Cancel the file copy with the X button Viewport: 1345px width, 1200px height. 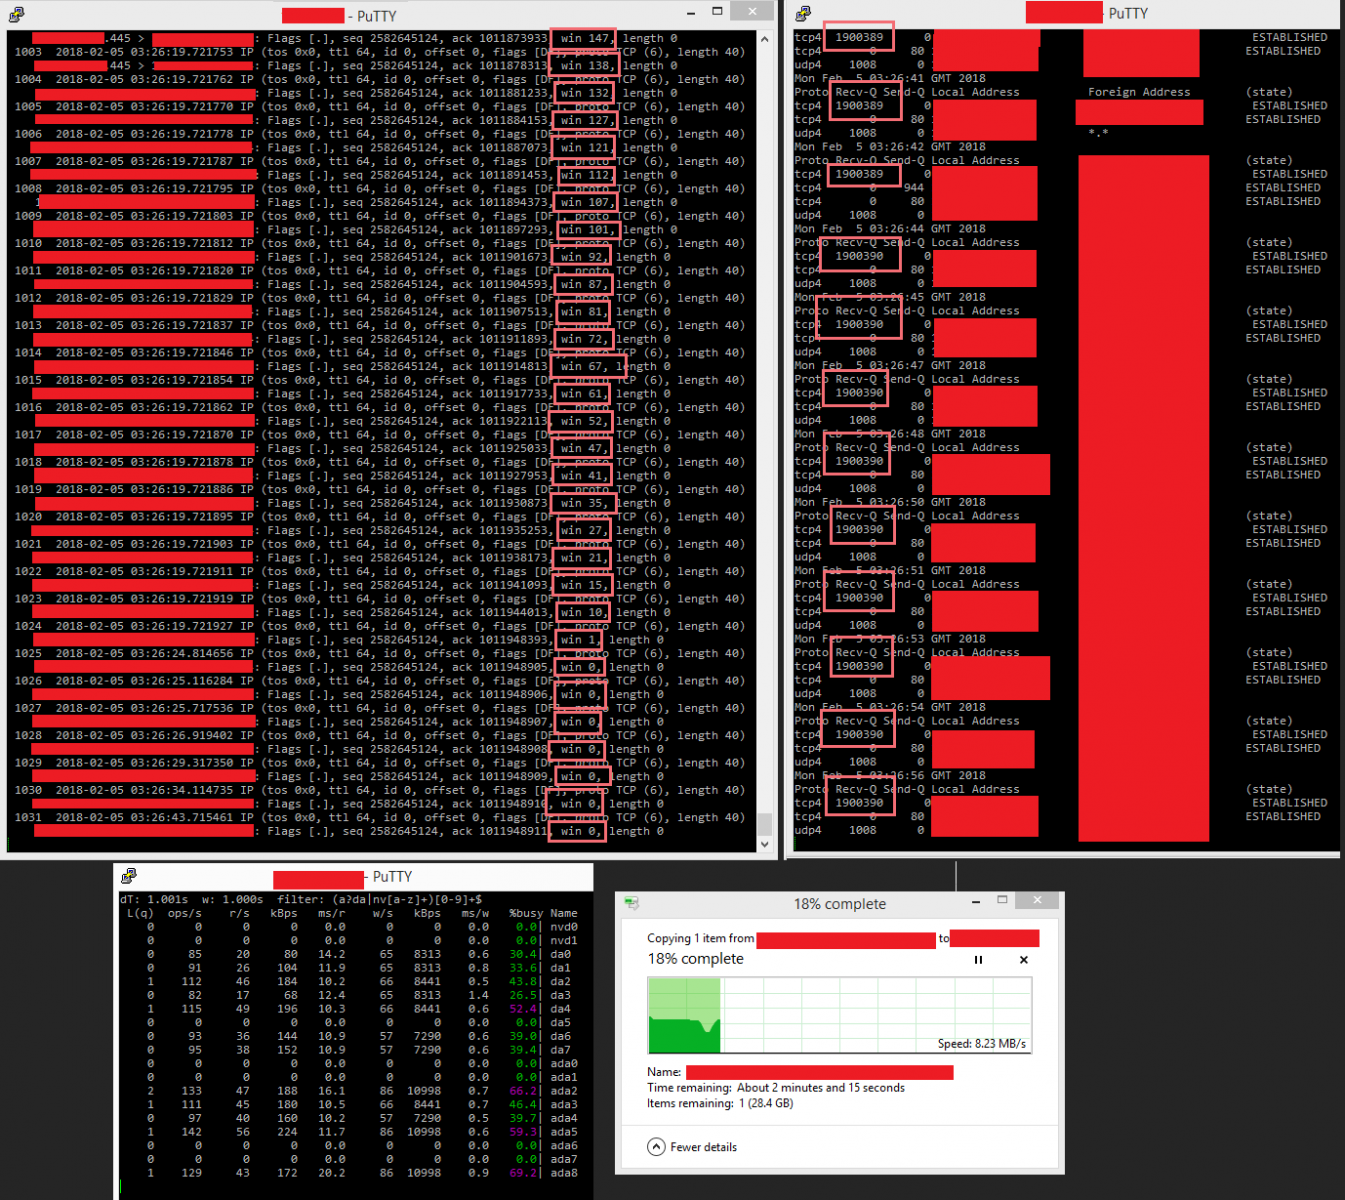point(1023,960)
